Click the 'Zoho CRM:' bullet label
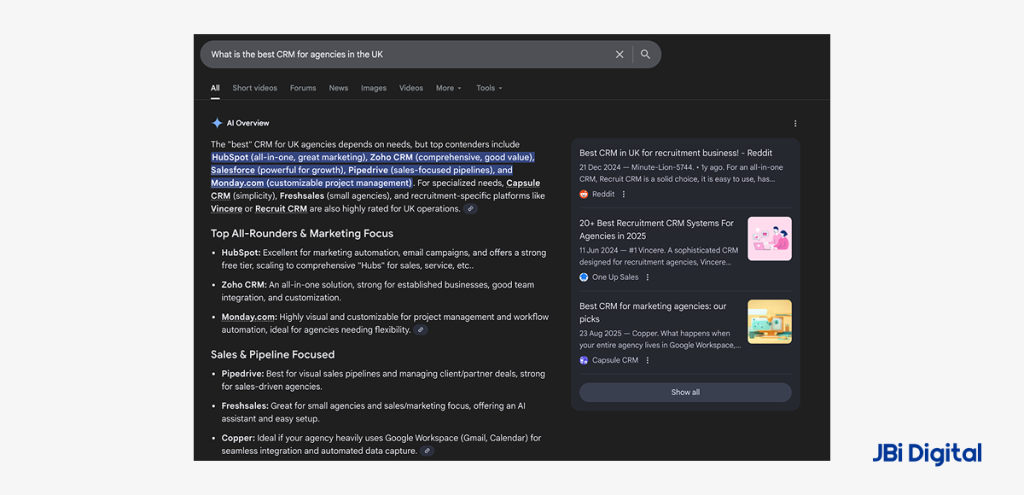This screenshot has height=495, width=1024. [x=244, y=285]
